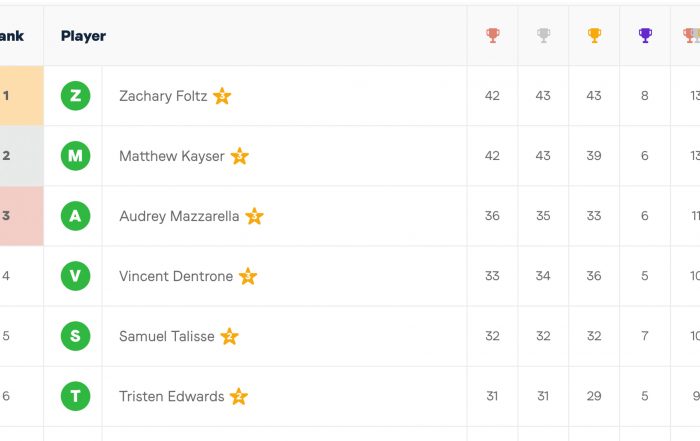Viewport: 700px width, 441px height.
Task: Sort by the Player column header
Action: tap(83, 36)
